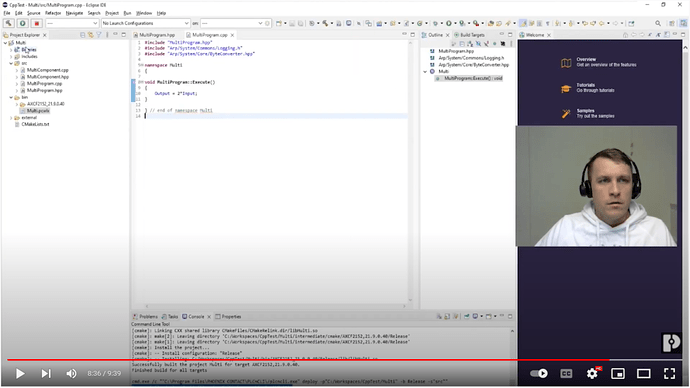
Task: Play the video
Action: (x=20, y=374)
